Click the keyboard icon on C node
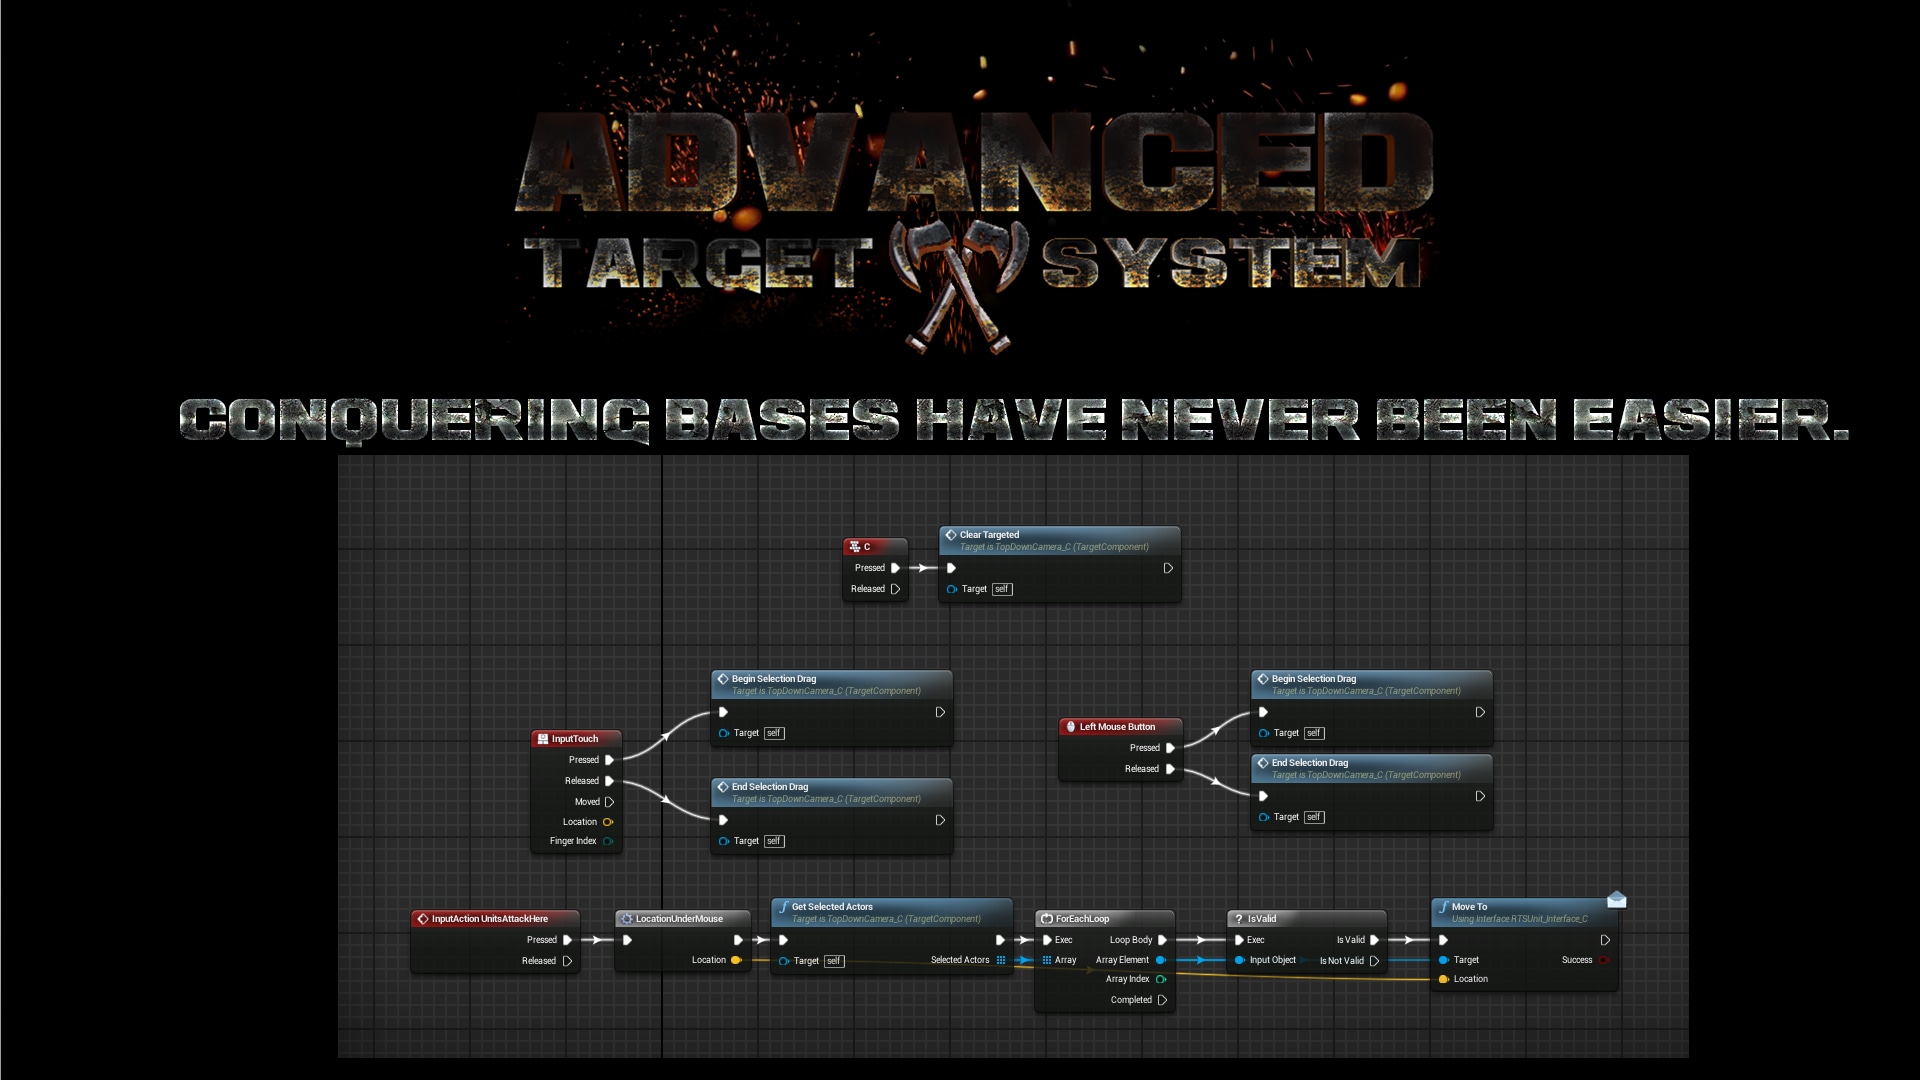The width and height of the screenshot is (1920, 1080). [854, 547]
